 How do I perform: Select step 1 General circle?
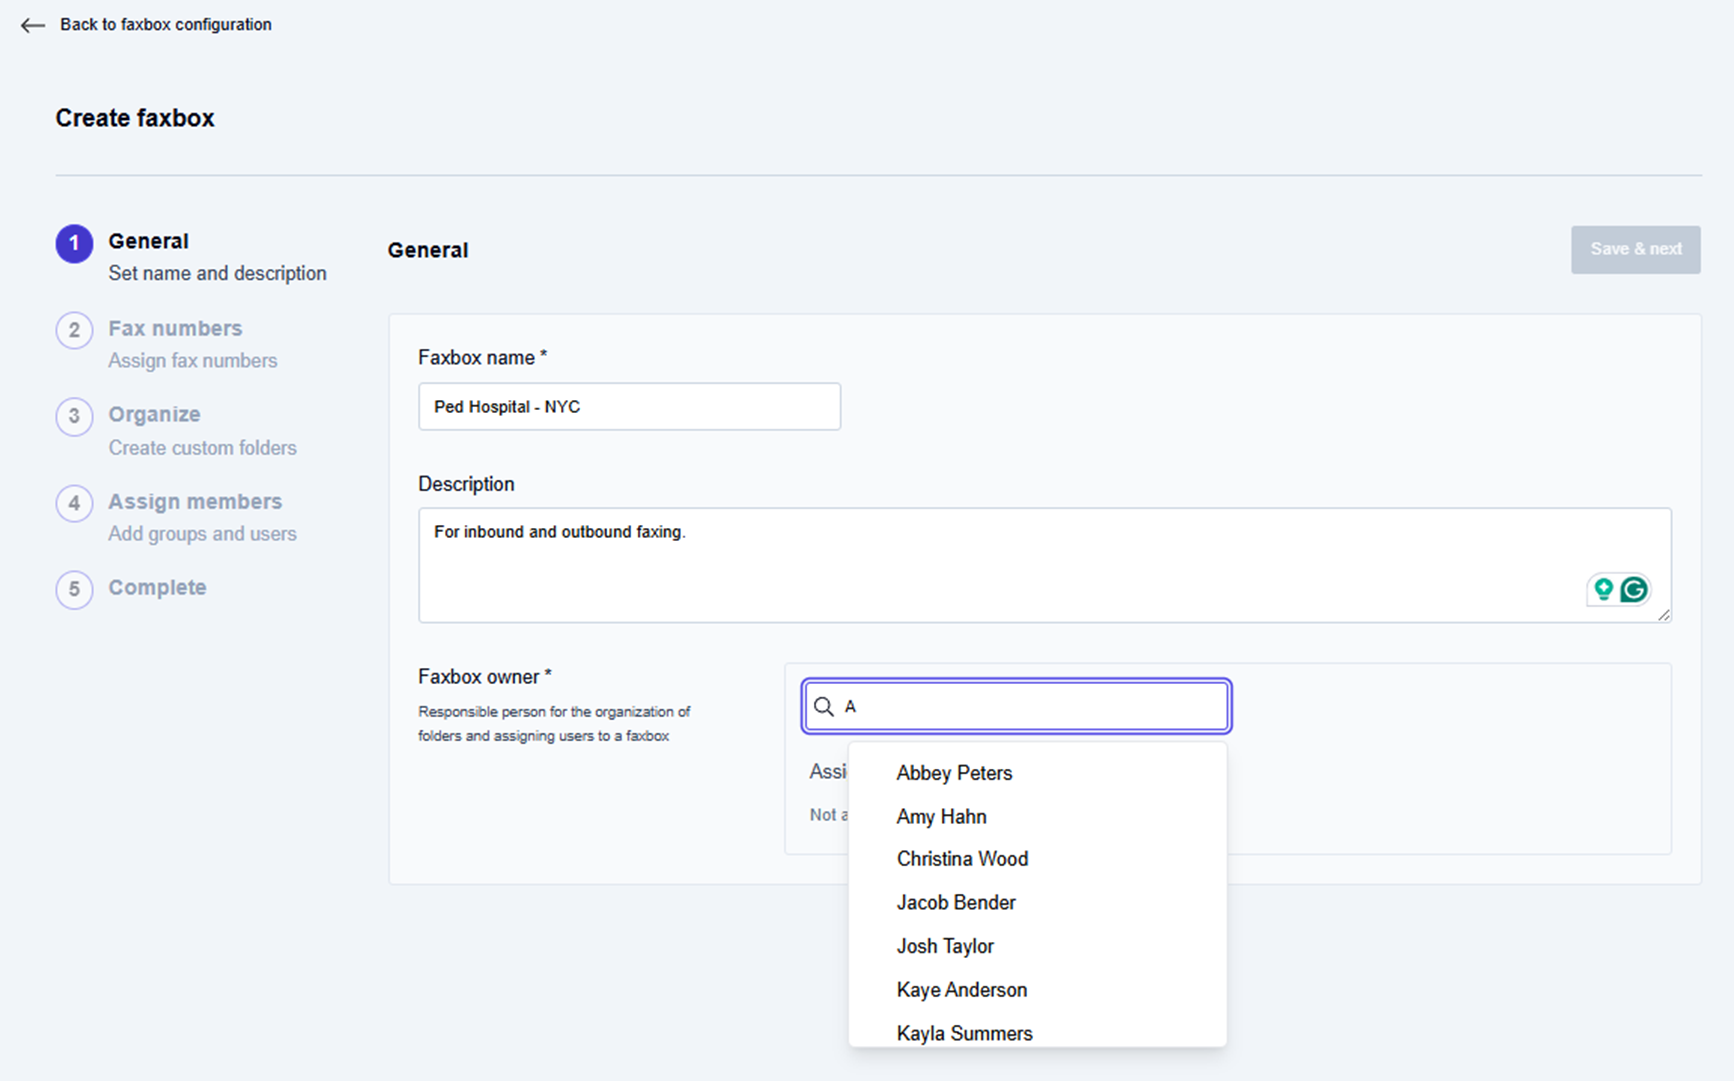click(x=74, y=244)
